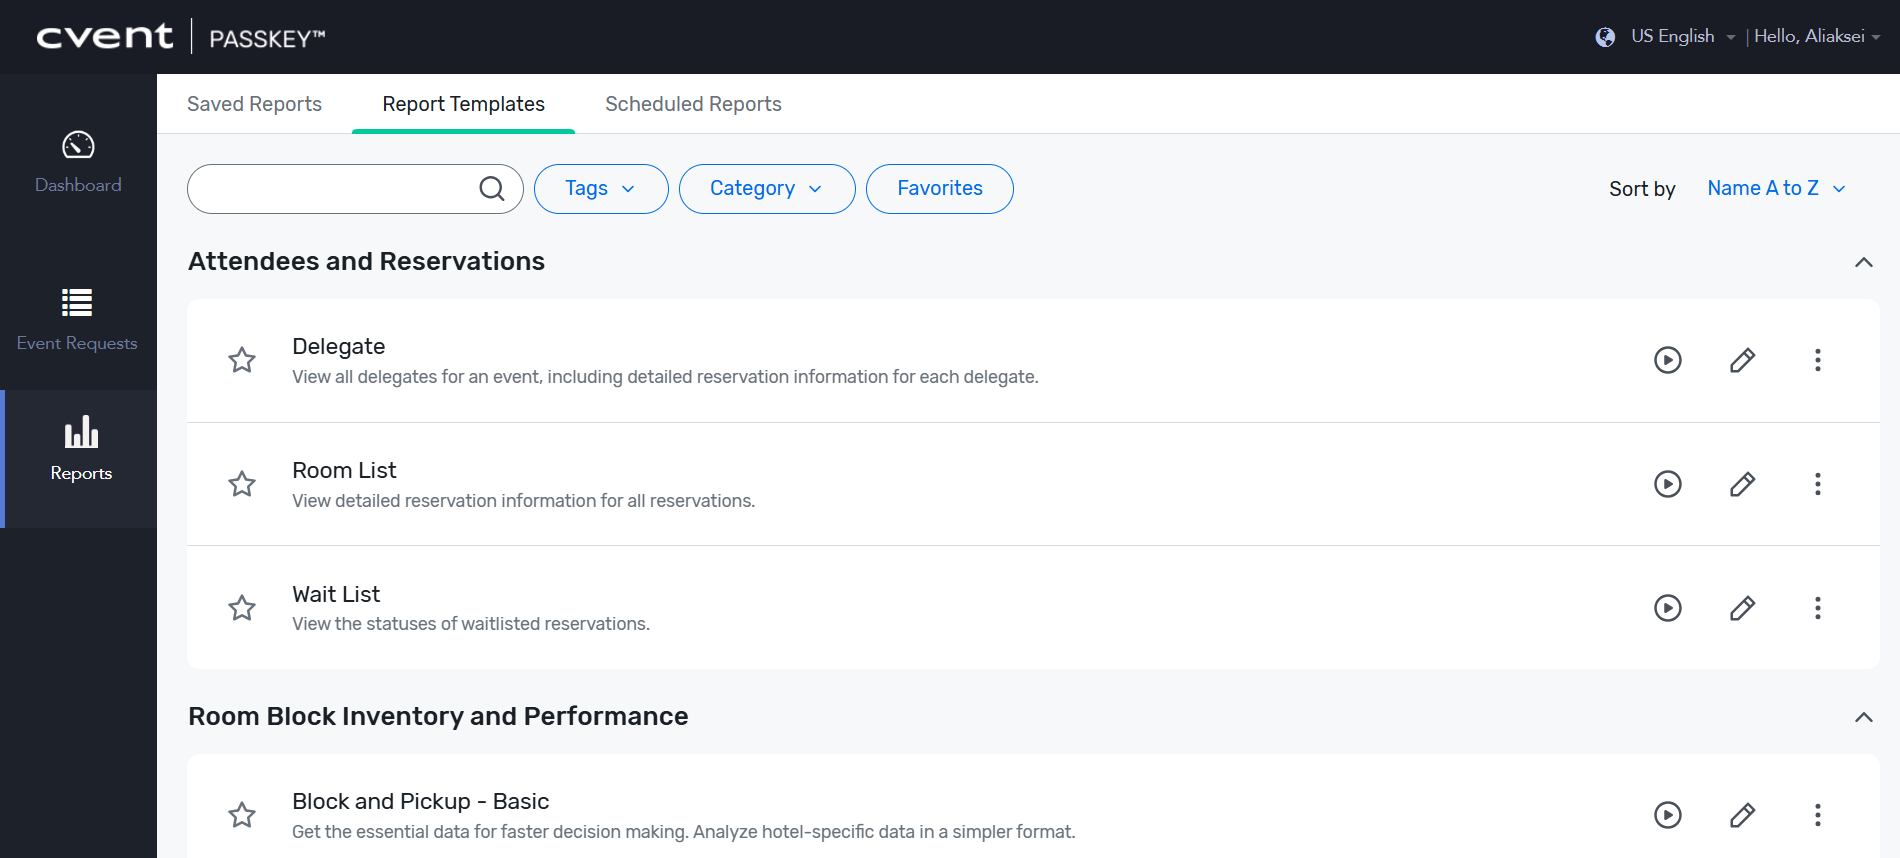Open the Category filter dropdown
The width and height of the screenshot is (1900, 858).
pyautogui.click(x=767, y=188)
